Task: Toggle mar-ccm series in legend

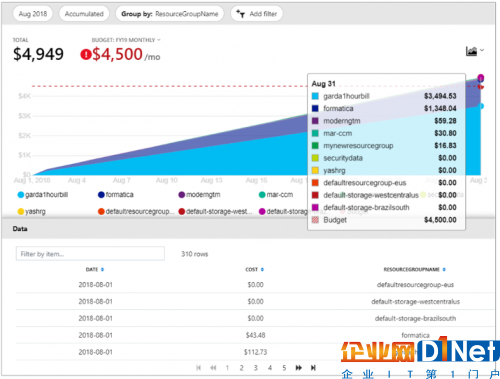Action: 276,195
